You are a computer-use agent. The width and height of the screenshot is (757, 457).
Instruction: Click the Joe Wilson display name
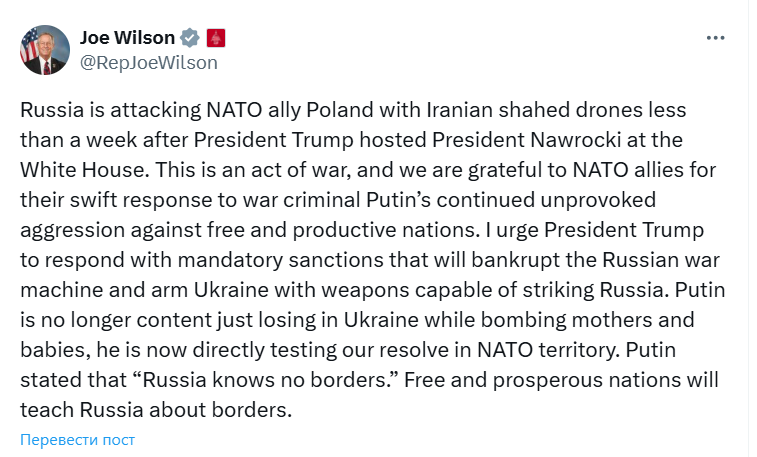126,39
